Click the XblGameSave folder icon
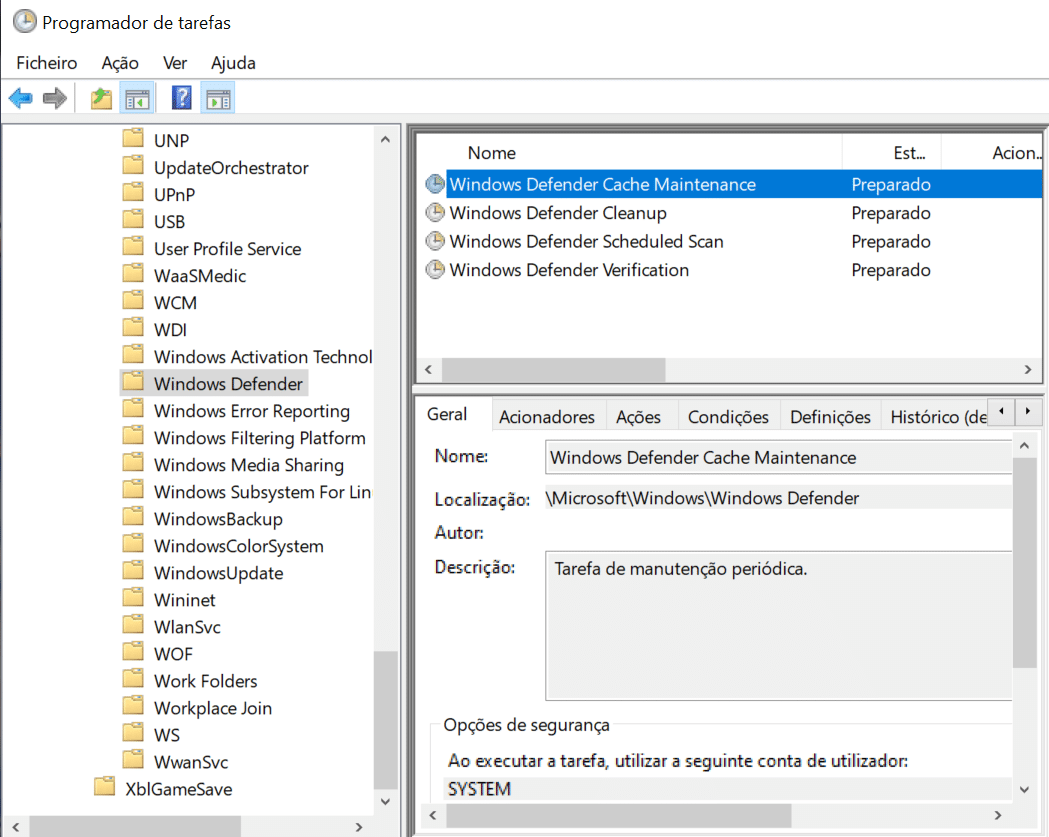Screen dimensions: 1049x837 pos(104,787)
